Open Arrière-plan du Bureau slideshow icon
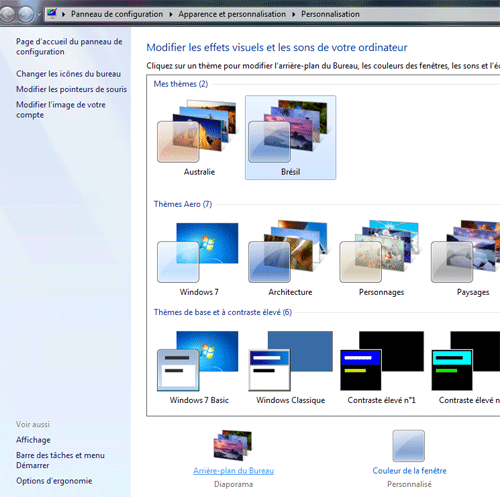The height and width of the screenshot is (497, 500). pyautogui.click(x=233, y=445)
